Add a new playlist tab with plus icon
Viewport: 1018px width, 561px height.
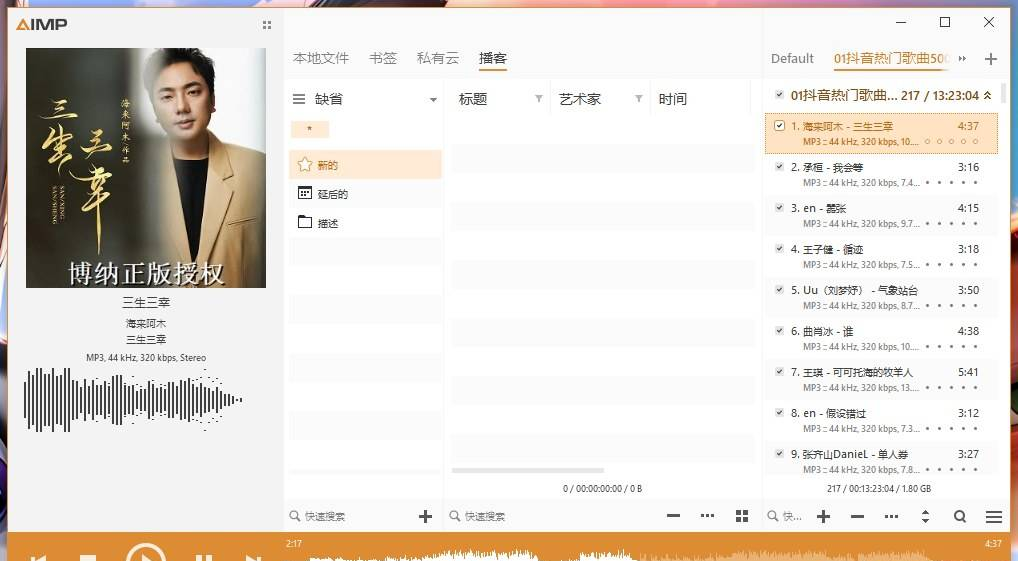[x=991, y=59]
